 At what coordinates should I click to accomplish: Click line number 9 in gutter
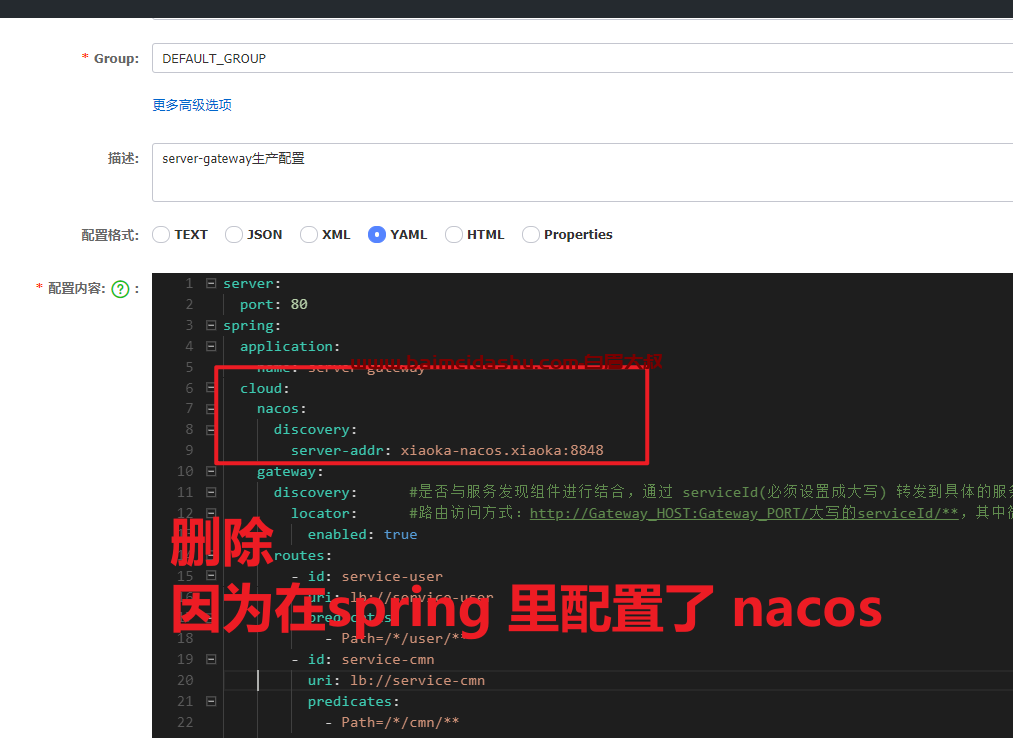click(x=189, y=450)
